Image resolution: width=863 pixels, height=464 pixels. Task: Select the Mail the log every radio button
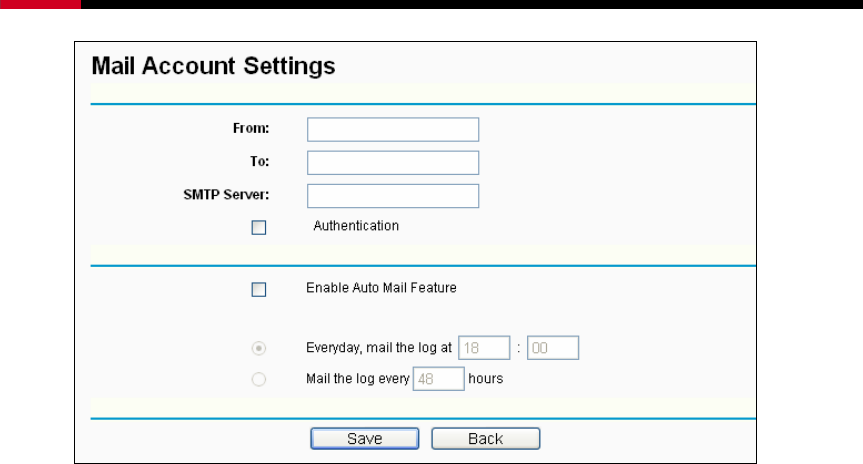(x=259, y=379)
